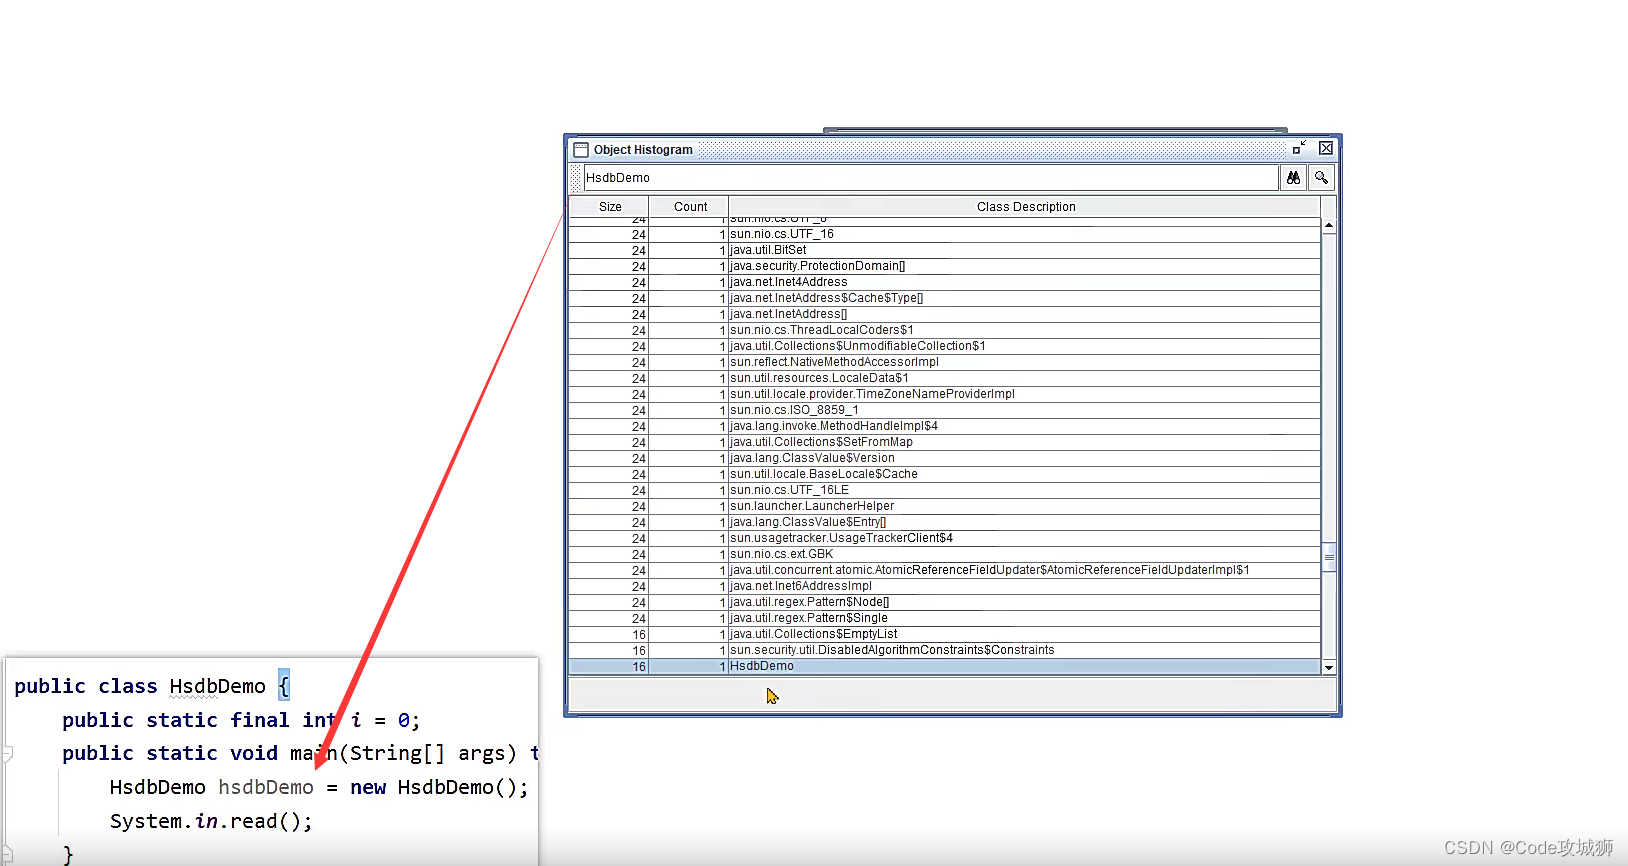This screenshot has width=1628, height=866.
Task: Click the main method declaration in code
Action: click(x=300, y=753)
